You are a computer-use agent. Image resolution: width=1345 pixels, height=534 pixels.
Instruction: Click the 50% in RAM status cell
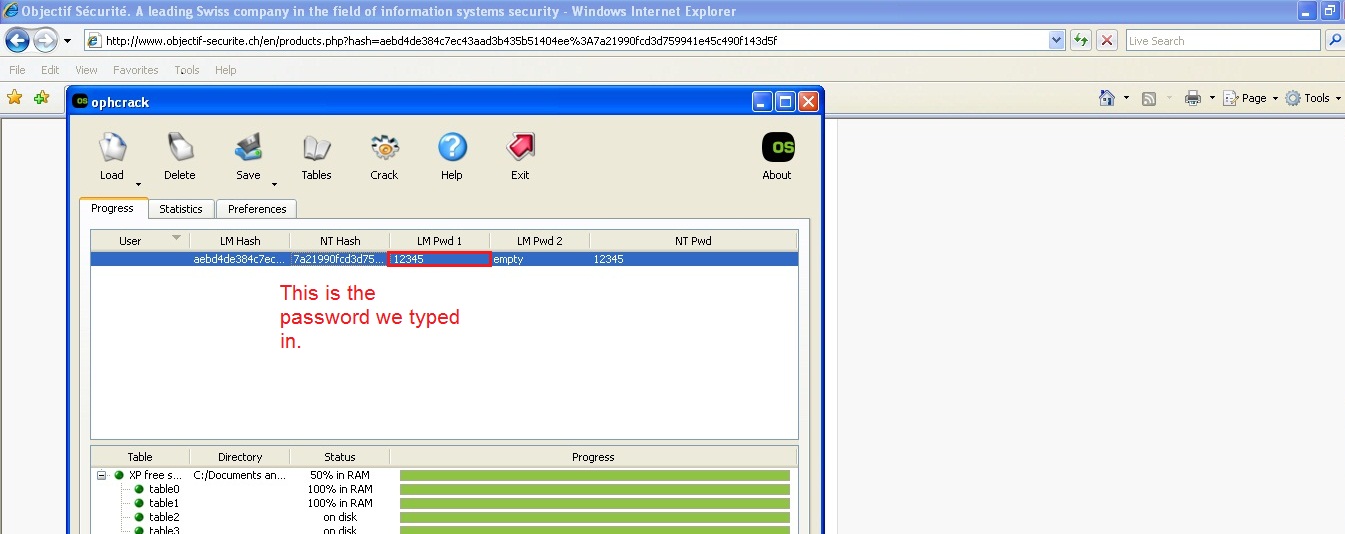(x=340, y=475)
